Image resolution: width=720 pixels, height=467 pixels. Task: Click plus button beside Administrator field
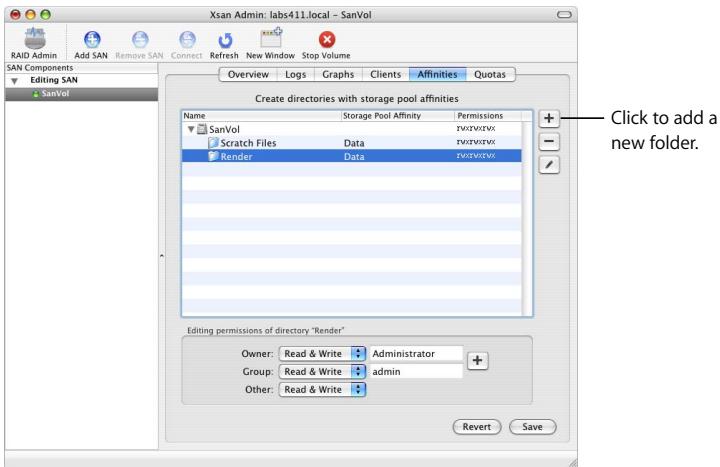(x=478, y=360)
